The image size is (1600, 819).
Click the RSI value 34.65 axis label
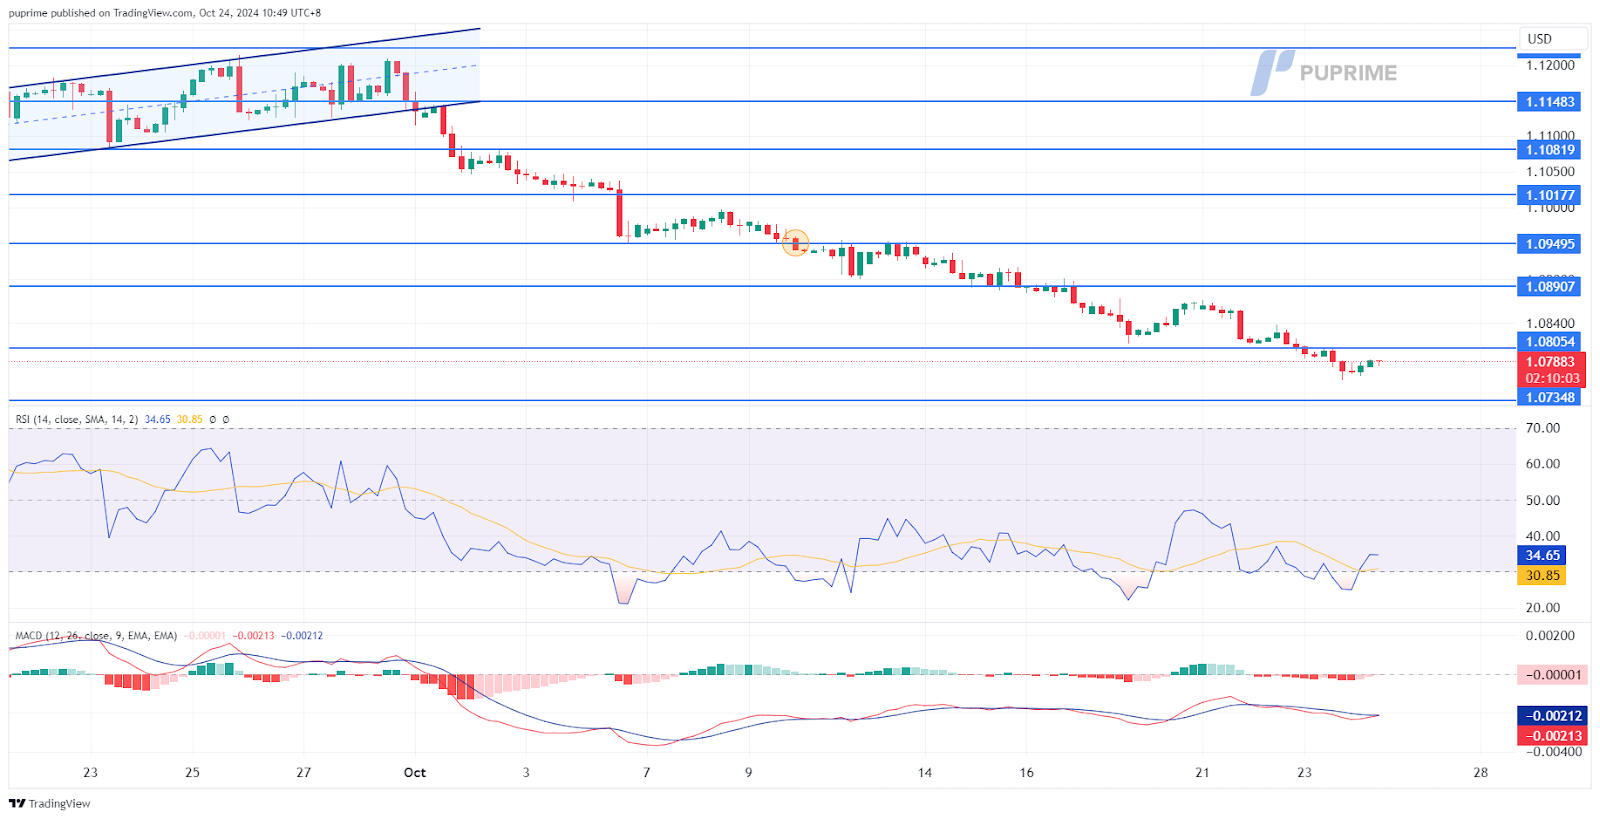pos(1542,555)
